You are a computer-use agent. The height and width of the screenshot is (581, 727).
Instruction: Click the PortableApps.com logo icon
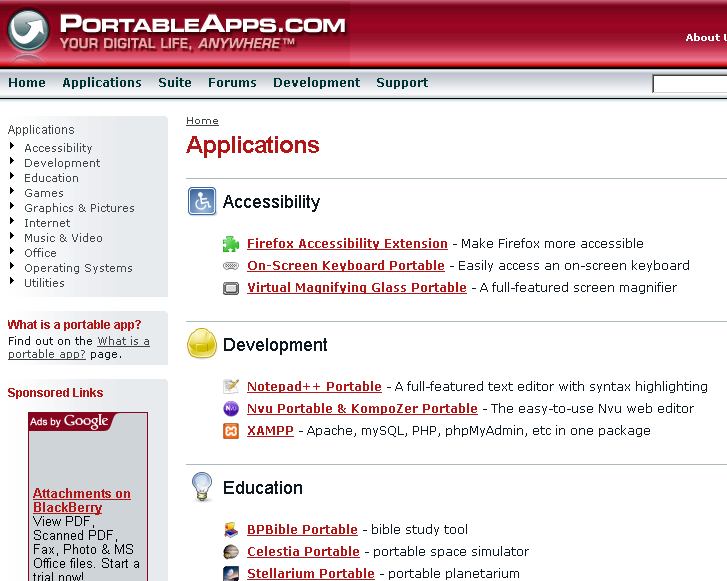point(28,30)
